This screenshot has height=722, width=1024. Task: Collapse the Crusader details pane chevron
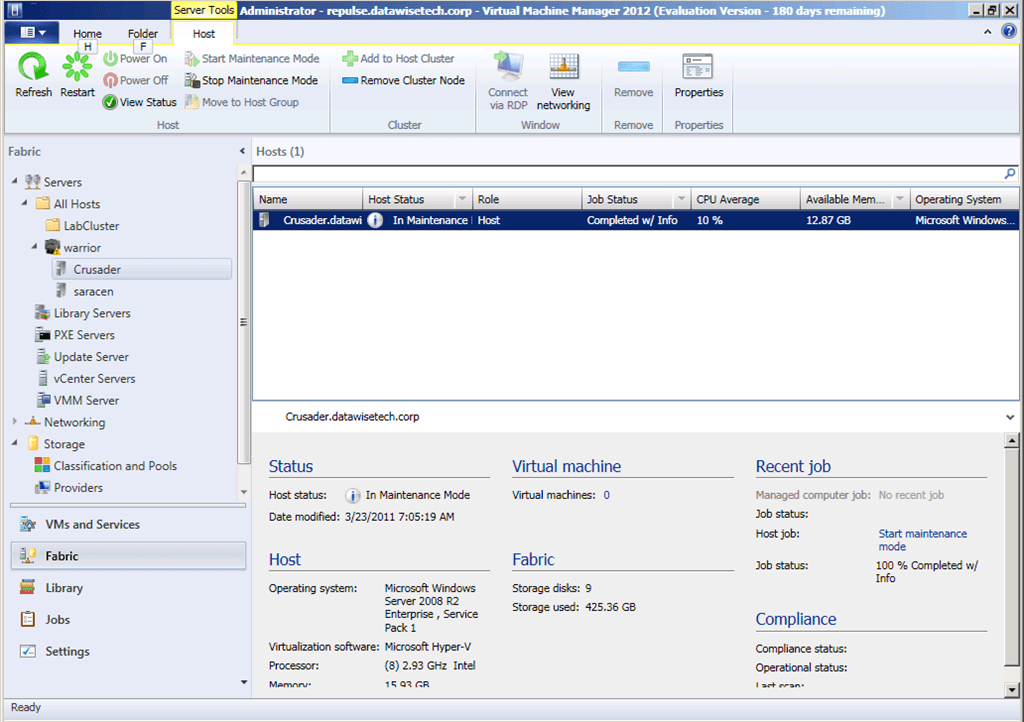click(1010, 417)
